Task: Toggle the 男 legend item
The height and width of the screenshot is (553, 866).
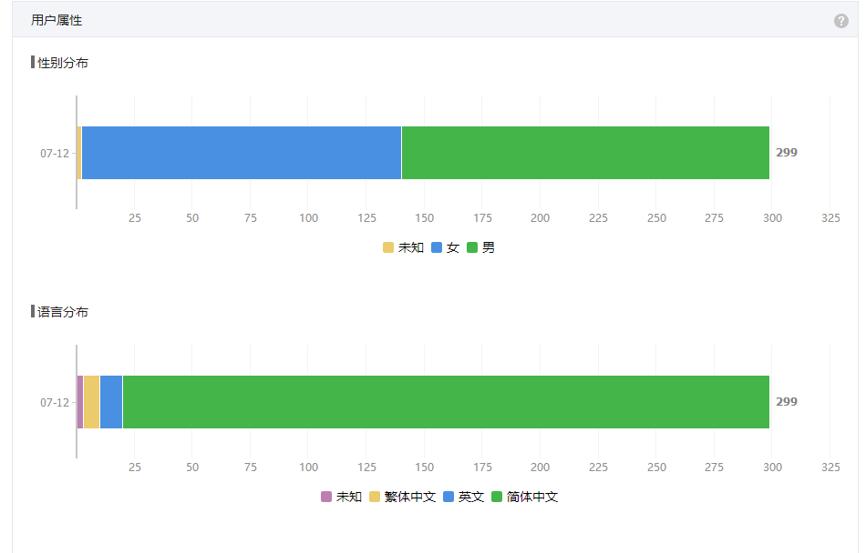Action: click(481, 247)
